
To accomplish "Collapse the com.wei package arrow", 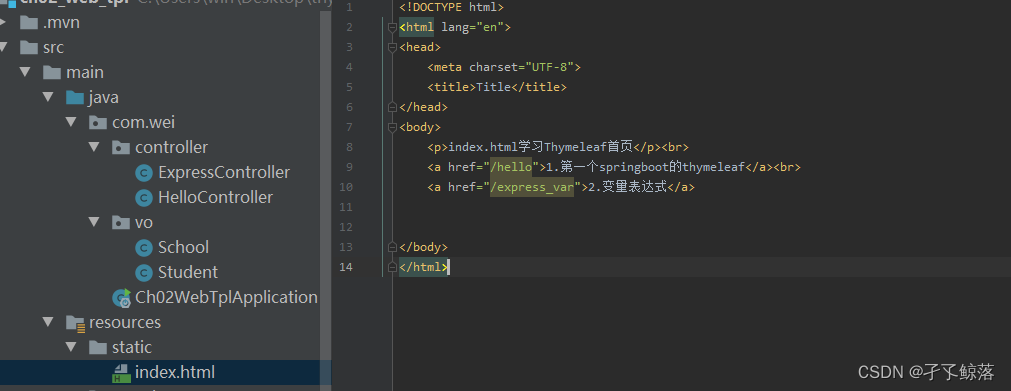I will pyautogui.click(x=72, y=123).
